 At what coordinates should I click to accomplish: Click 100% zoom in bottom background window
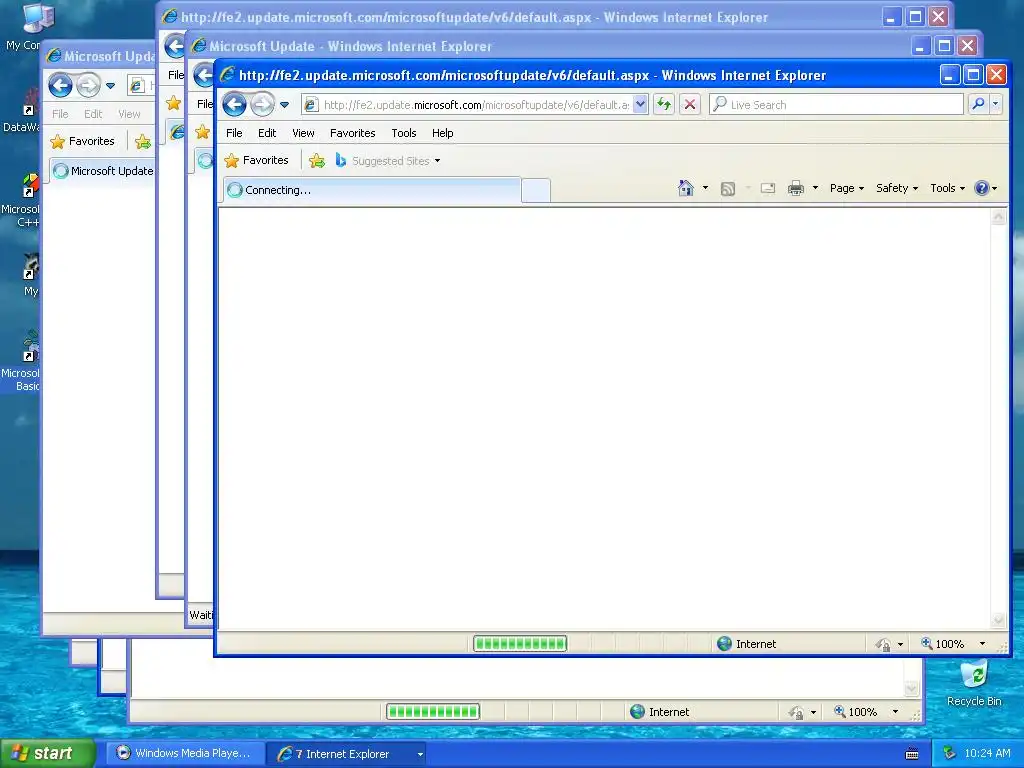pos(856,712)
